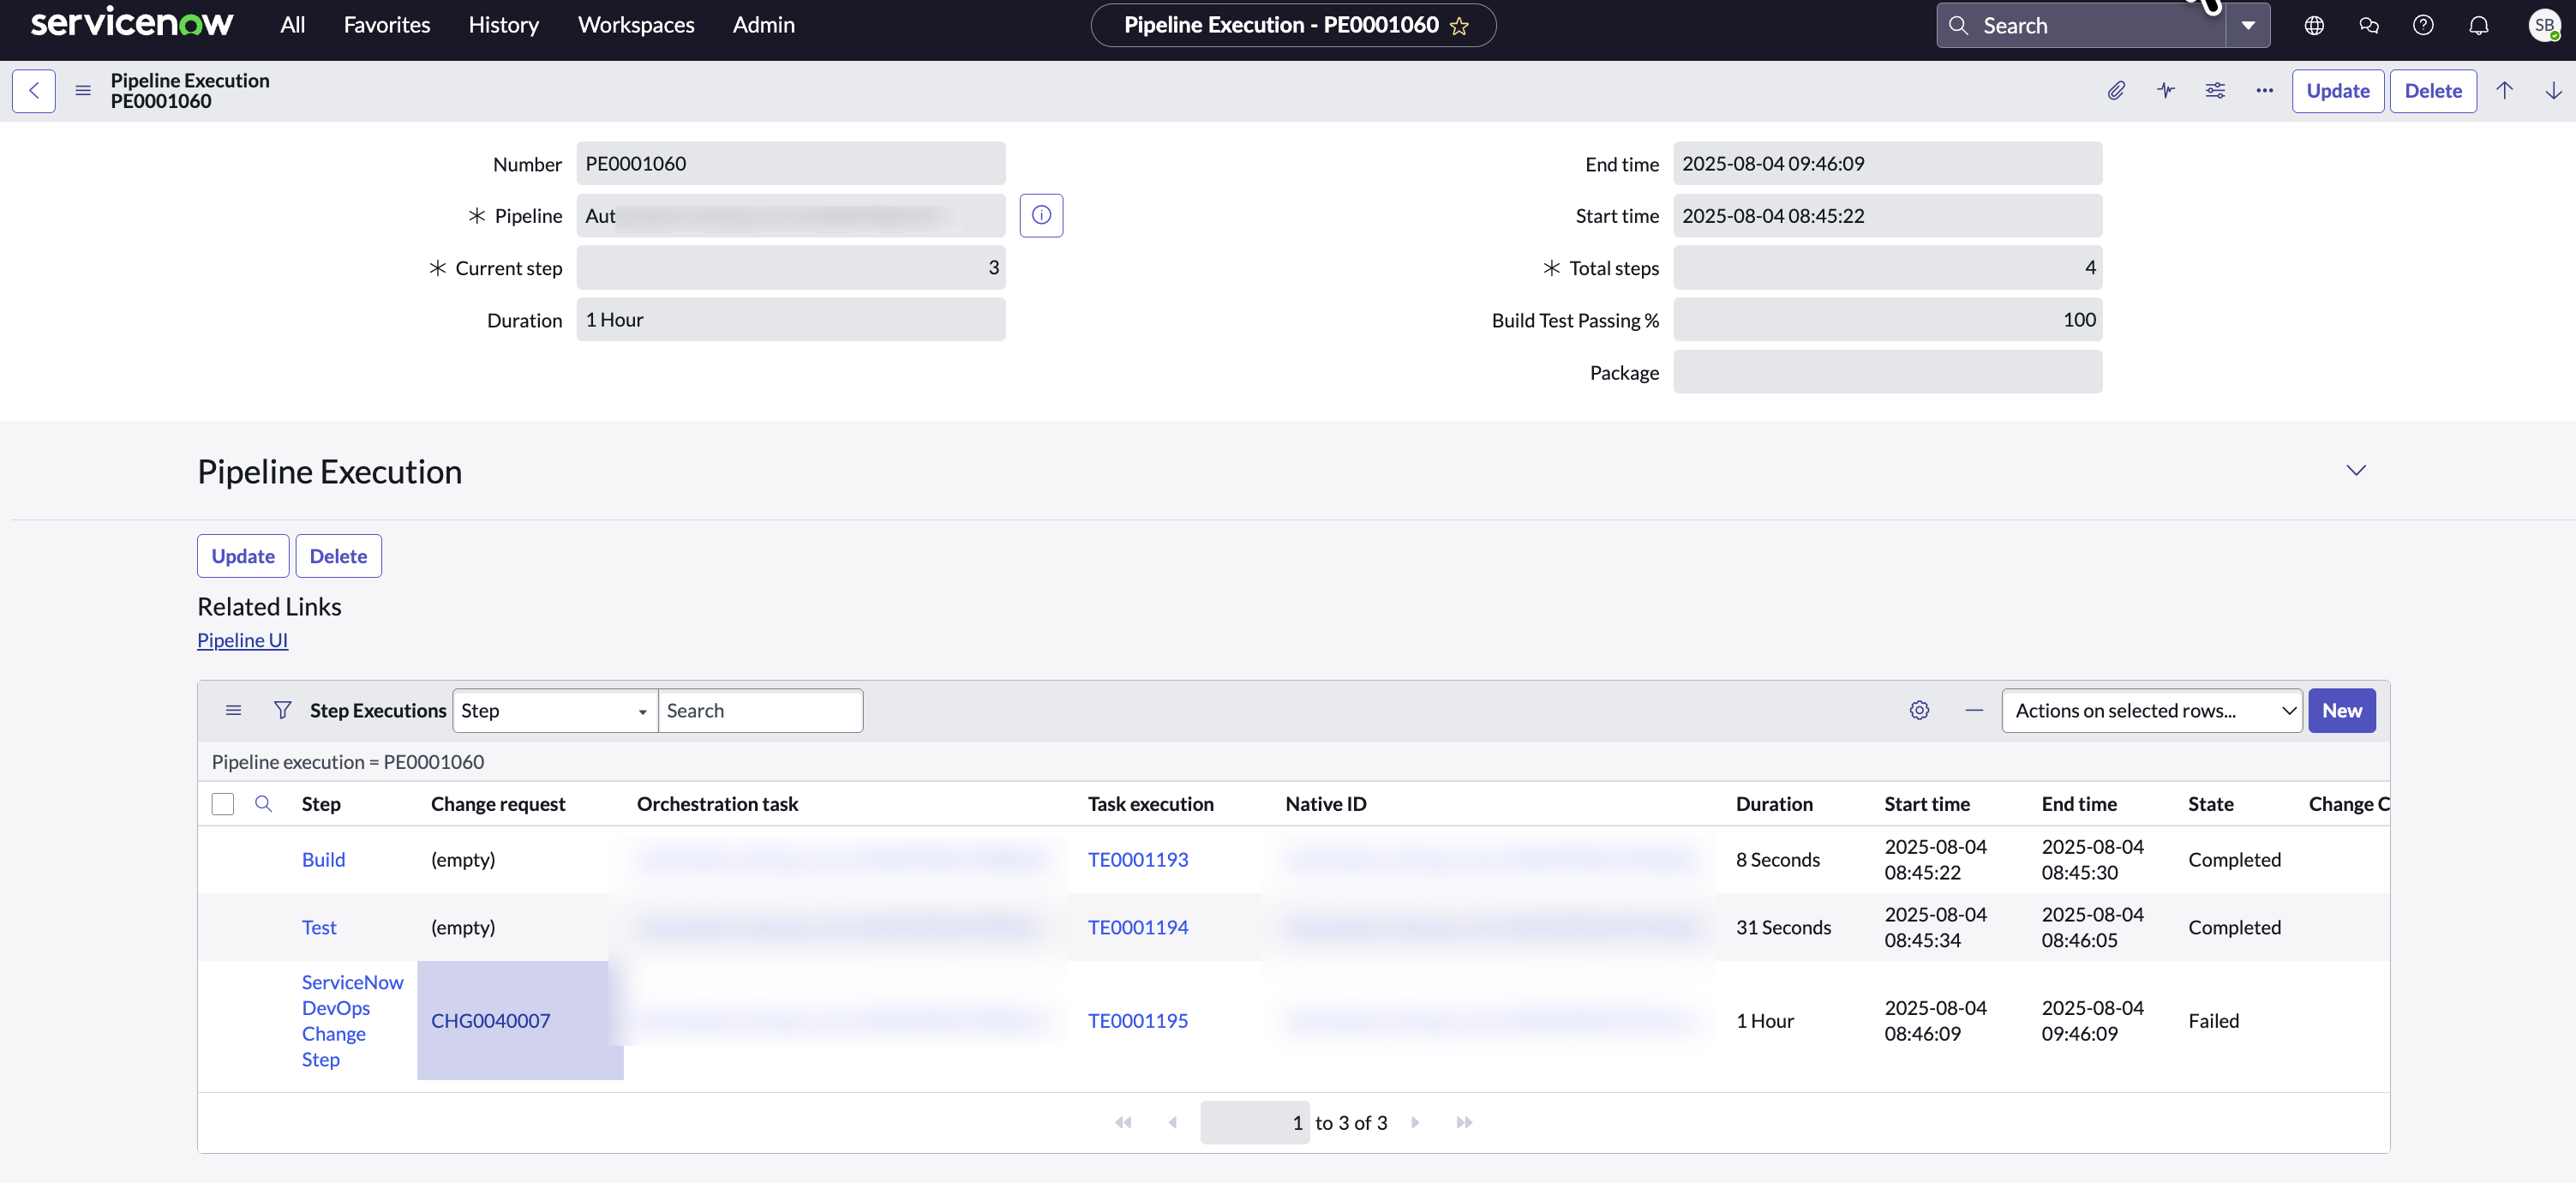Open the list personalize gear icon
This screenshot has height=1183, width=2576.
(x=1919, y=710)
